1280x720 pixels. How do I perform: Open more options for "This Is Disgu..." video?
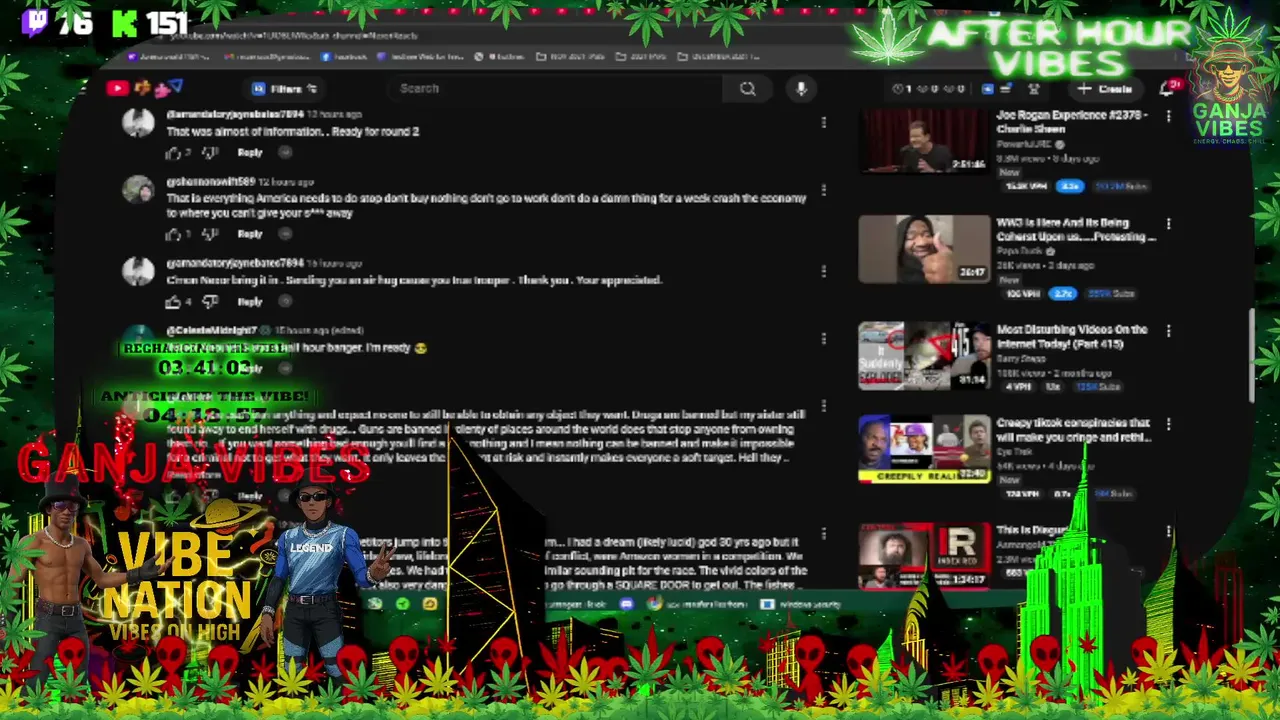pos(1168,532)
